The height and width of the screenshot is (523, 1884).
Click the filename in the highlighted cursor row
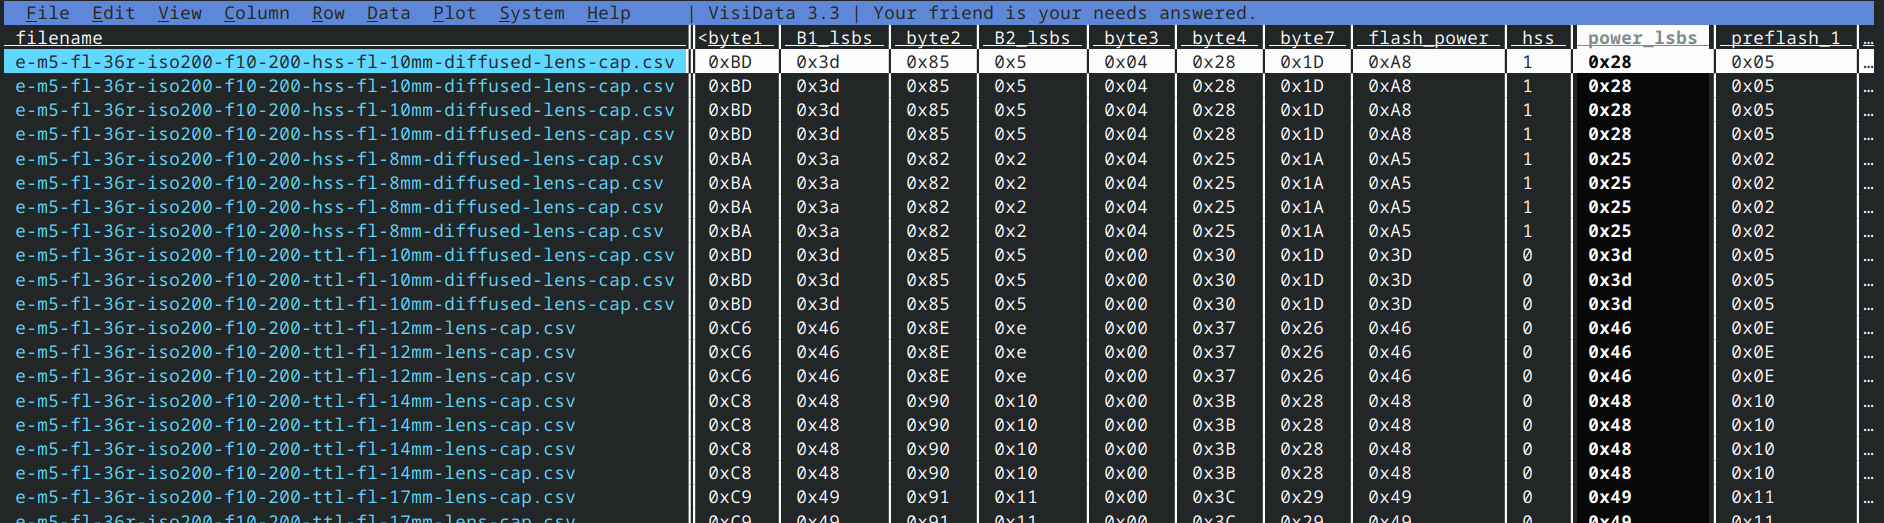coord(345,62)
